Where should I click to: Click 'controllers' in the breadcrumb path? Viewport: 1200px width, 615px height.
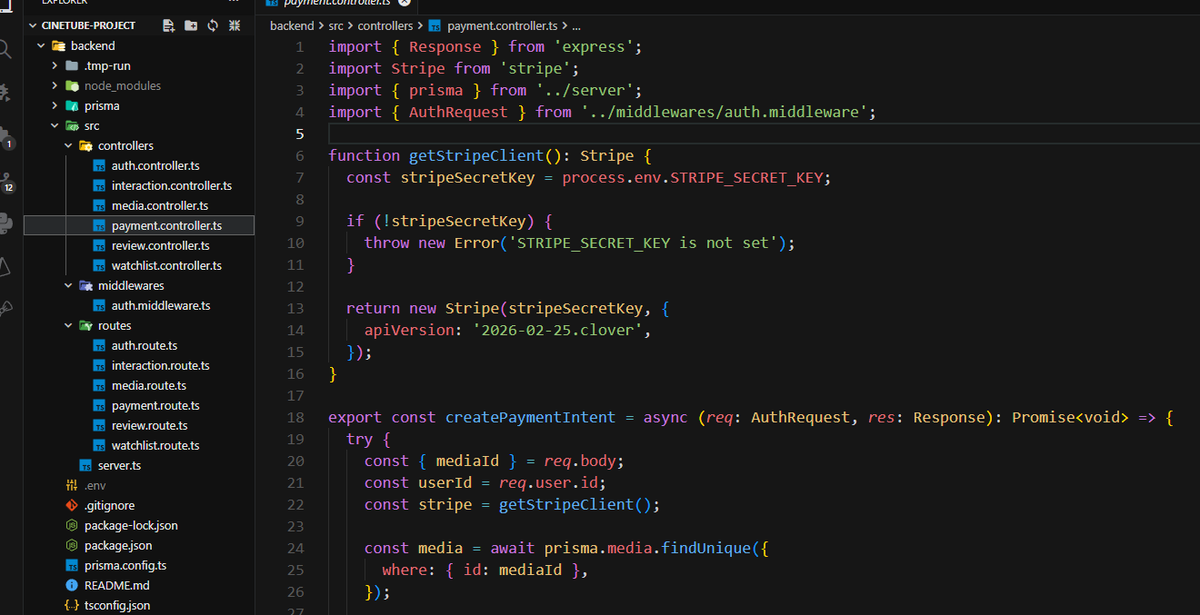[387, 25]
